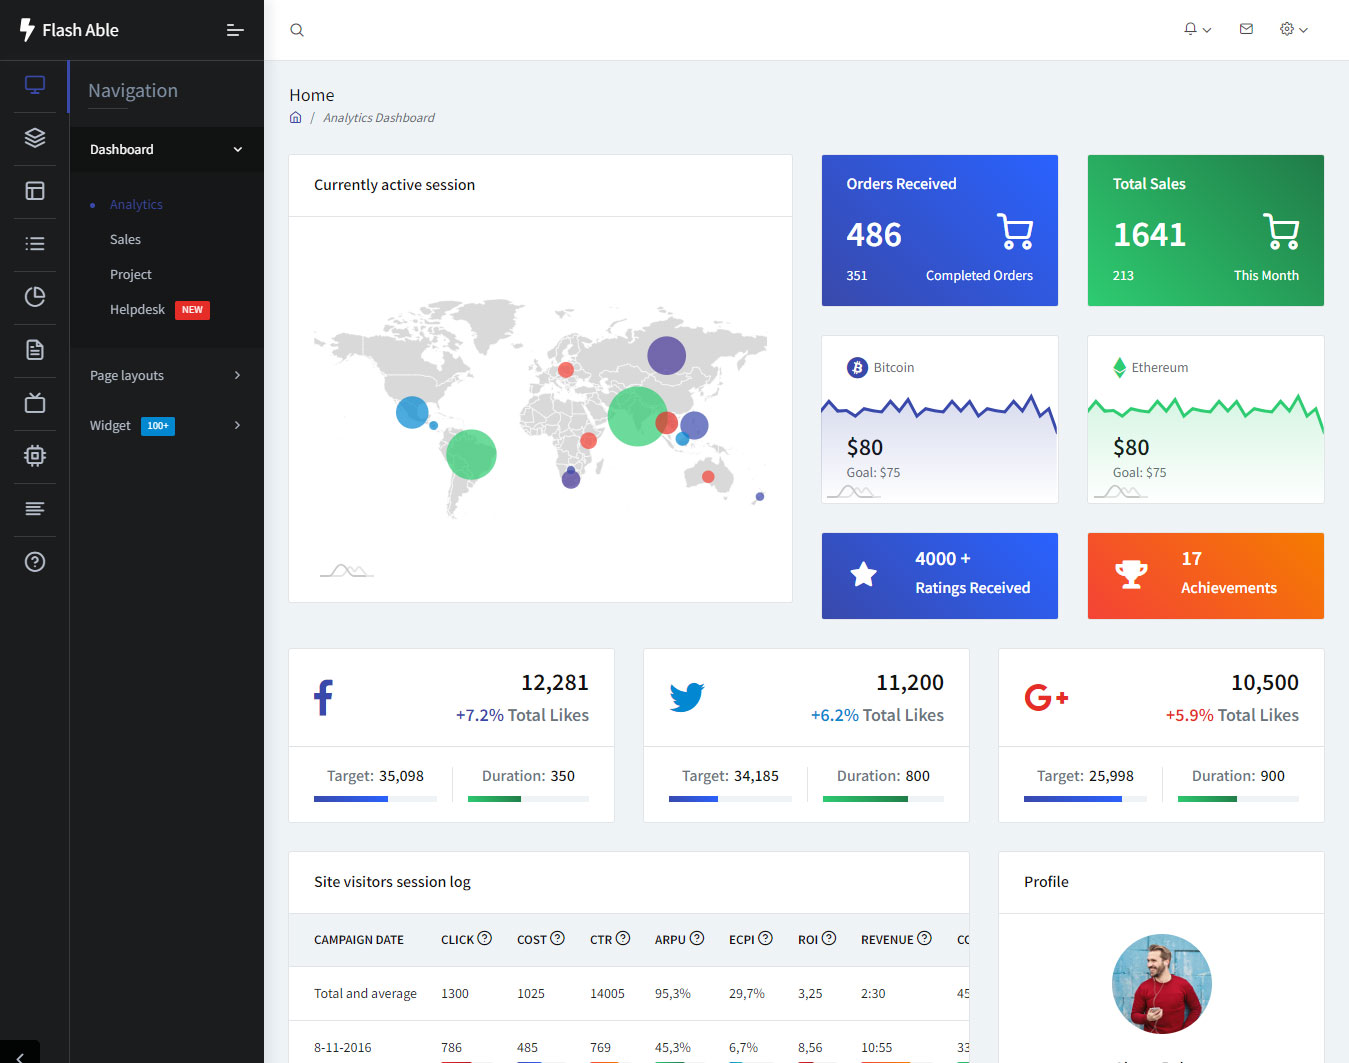Select the pie chart icon in sidebar

coord(35,297)
